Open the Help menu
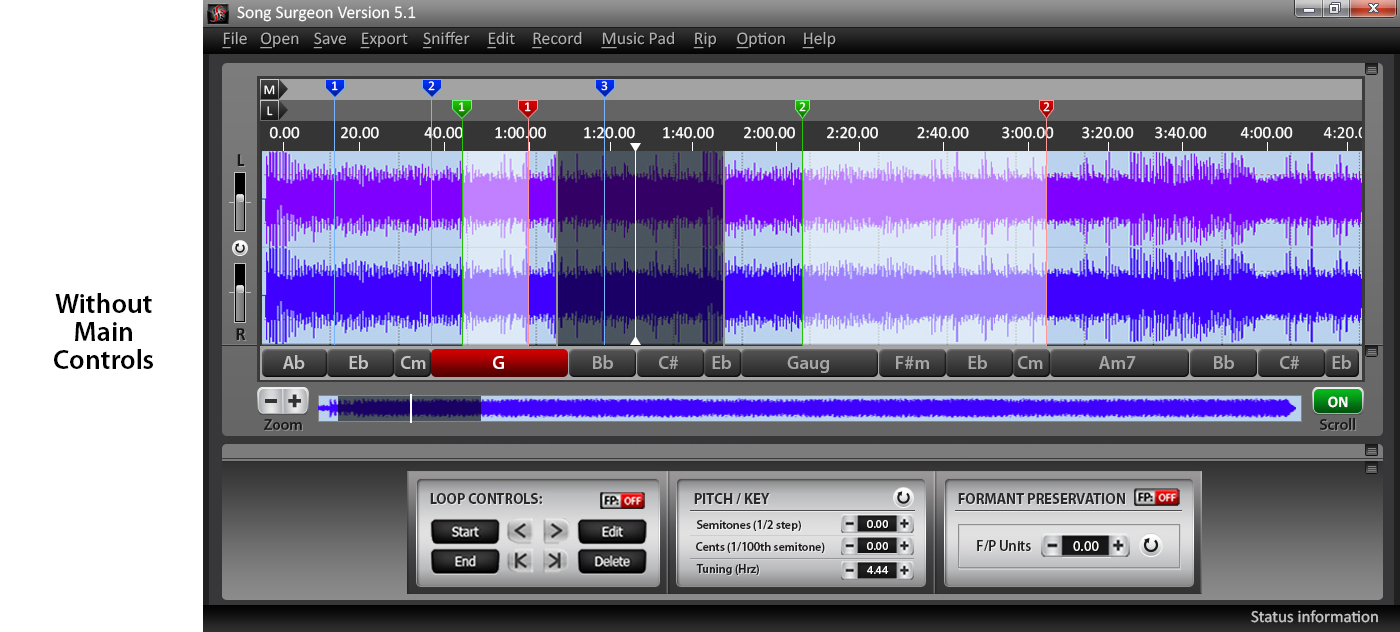The image size is (1400, 632). point(819,39)
